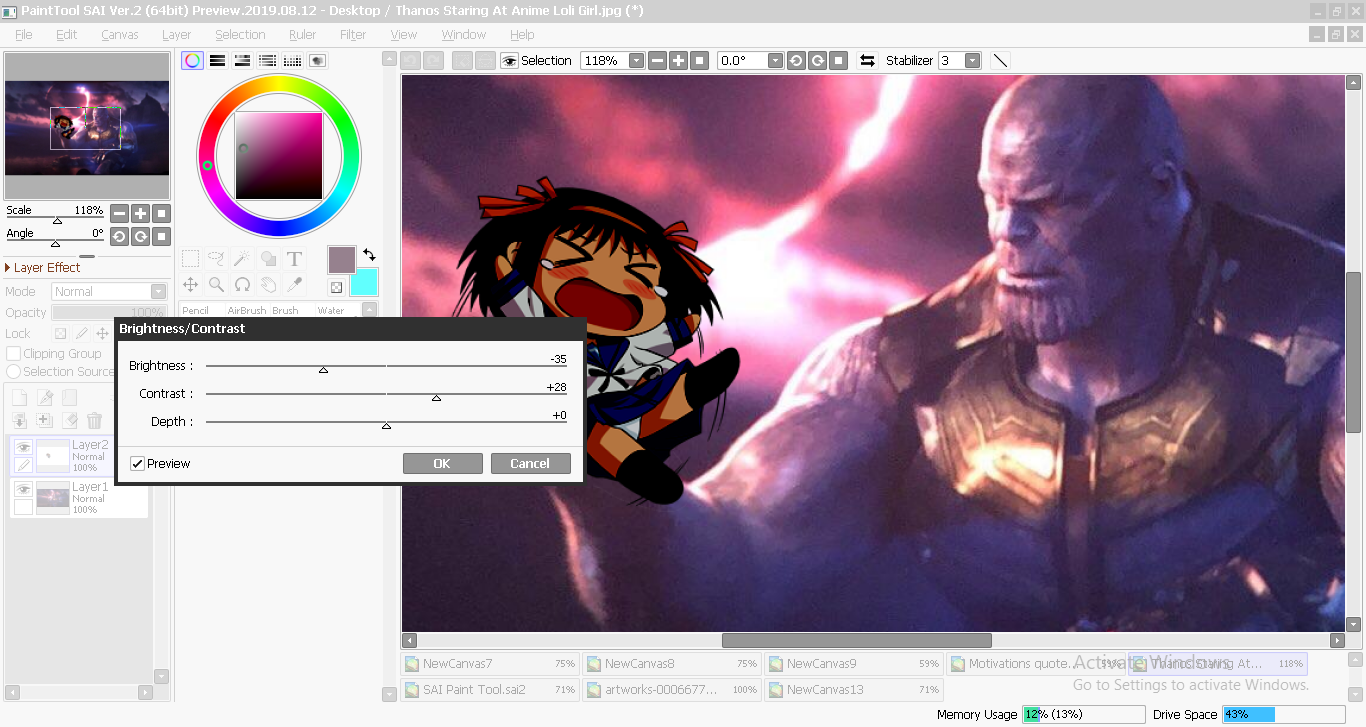Open the Stabilizer value dropdown

click(969, 60)
